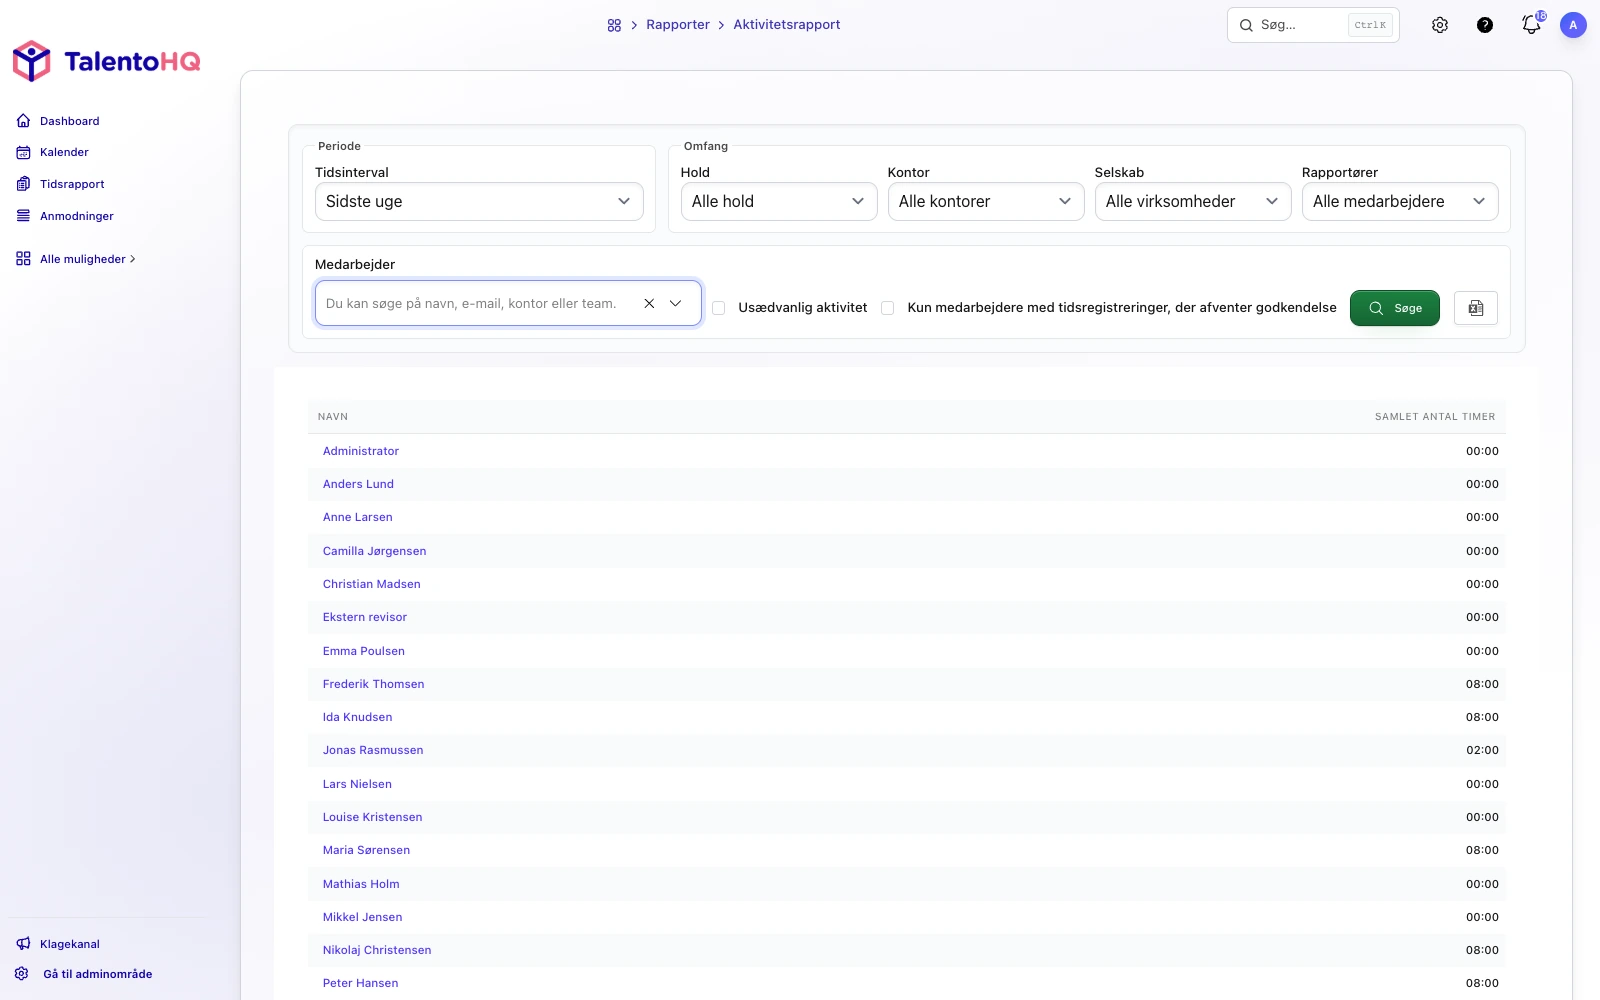Clear the Medarbejder search with the X icon

click(649, 303)
